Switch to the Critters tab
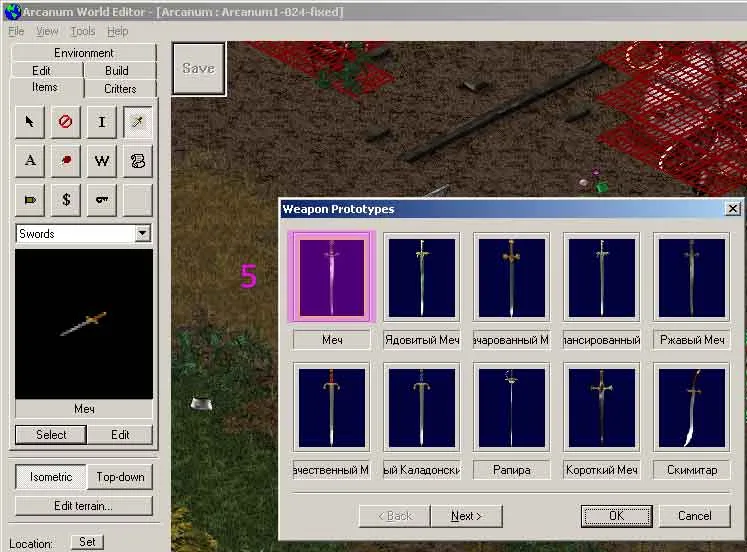 tap(120, 88)
